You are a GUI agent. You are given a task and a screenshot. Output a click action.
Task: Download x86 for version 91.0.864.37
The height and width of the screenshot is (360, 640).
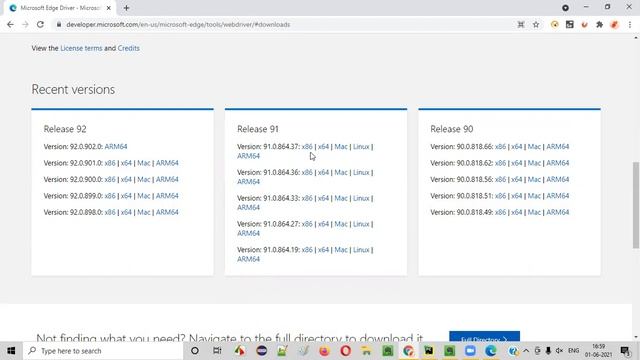click(x=307, y=147)
